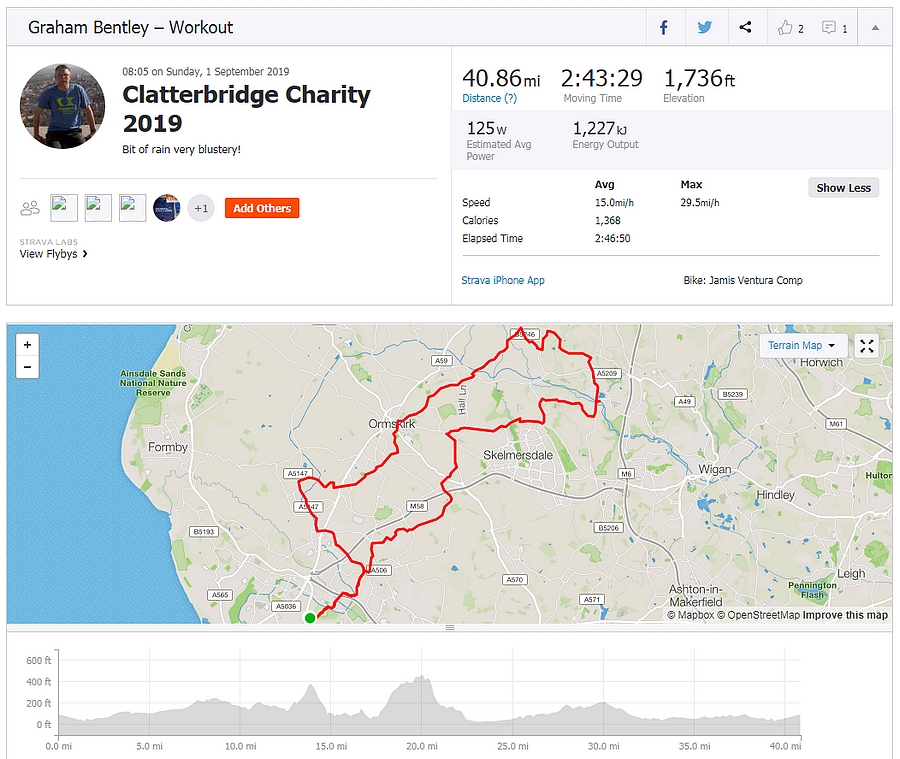Viewport: 900px width, 759px height.
Task: Click Improve this map link
Action: point(845,615)
